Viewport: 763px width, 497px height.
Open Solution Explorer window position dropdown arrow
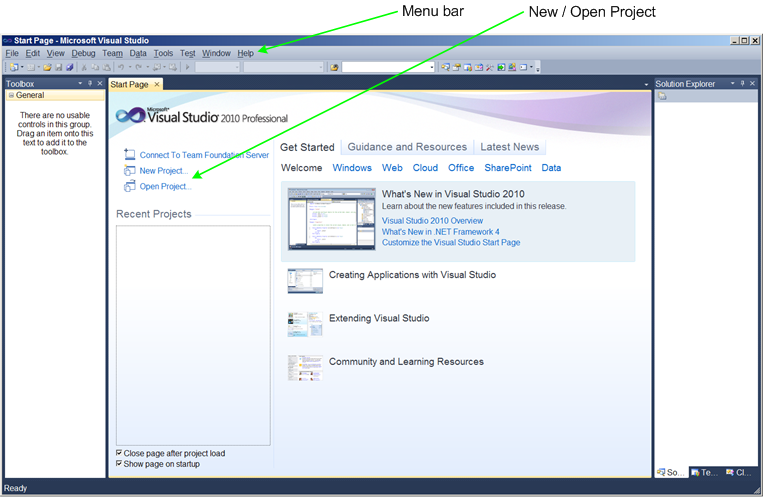tap(732, 83)
